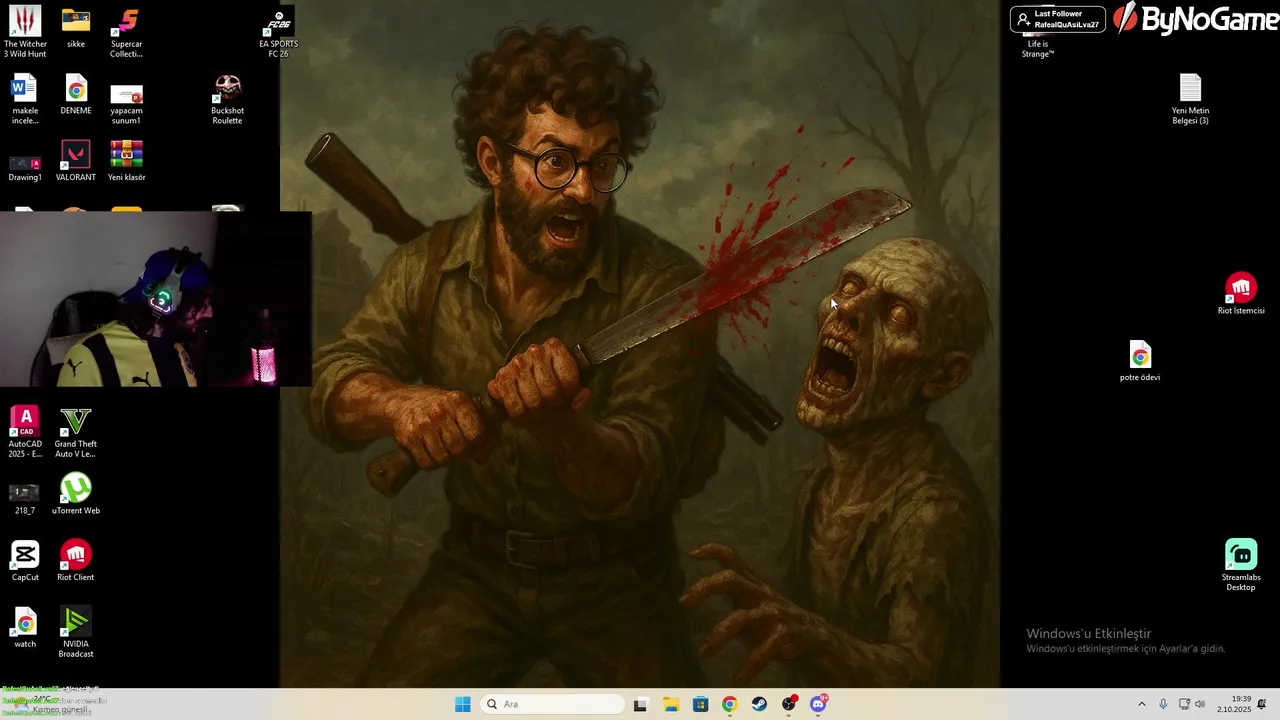This screenshot has height=720, width=1280.
Task: Click the webcam overlay thumbnail
Action: point(155,298)
